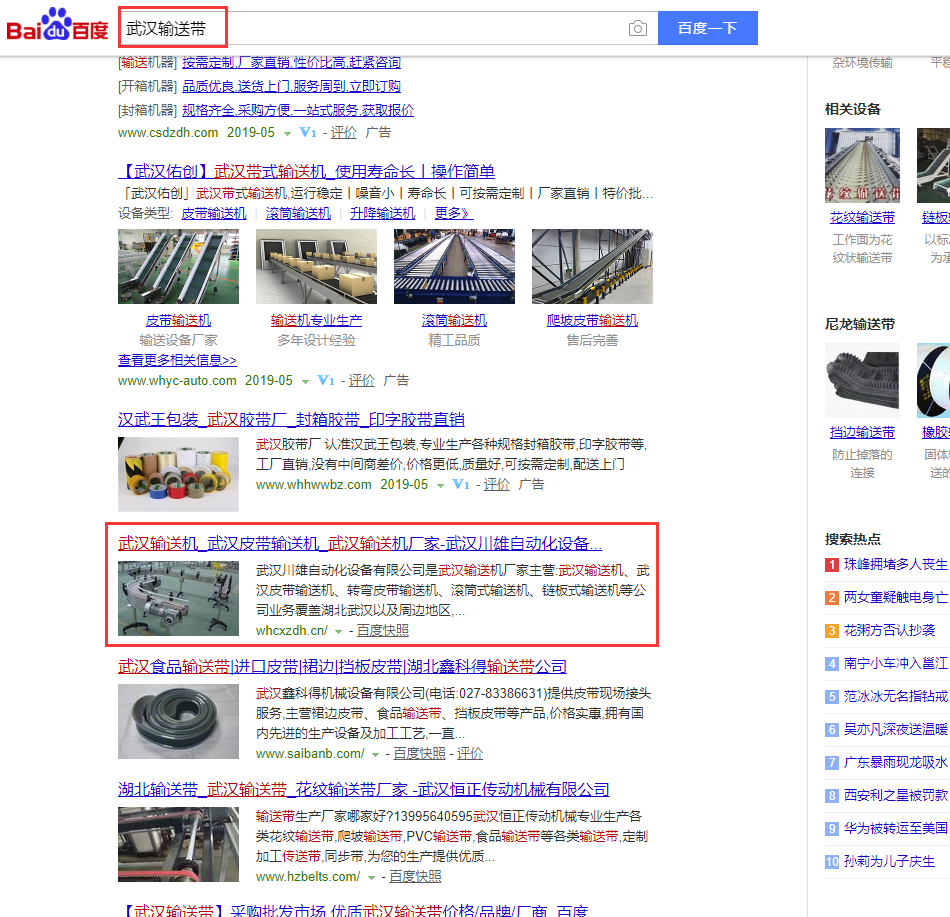Click 评价 next to www.saibanb.com
This screenshot has width=950, height=917.
click(470, 753)
